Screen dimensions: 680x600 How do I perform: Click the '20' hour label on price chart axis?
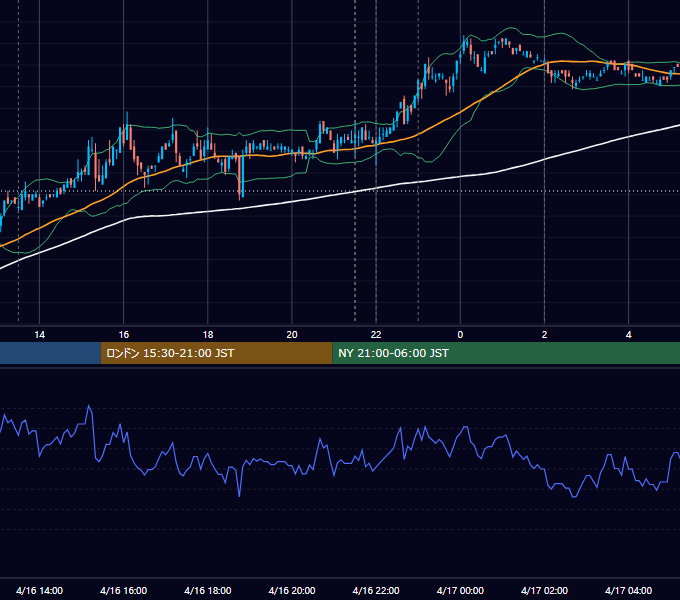coord(292,335)
